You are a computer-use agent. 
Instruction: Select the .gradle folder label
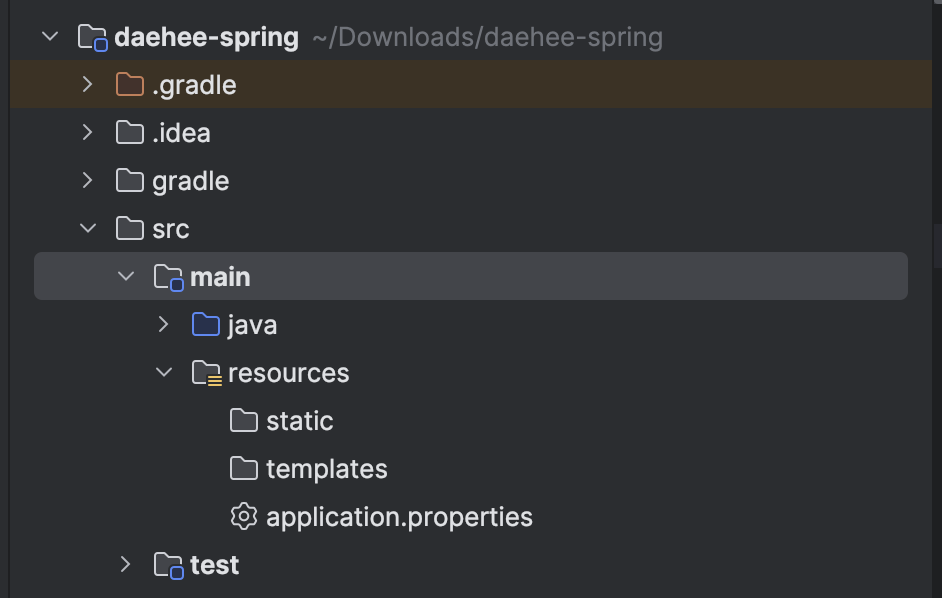194,85
